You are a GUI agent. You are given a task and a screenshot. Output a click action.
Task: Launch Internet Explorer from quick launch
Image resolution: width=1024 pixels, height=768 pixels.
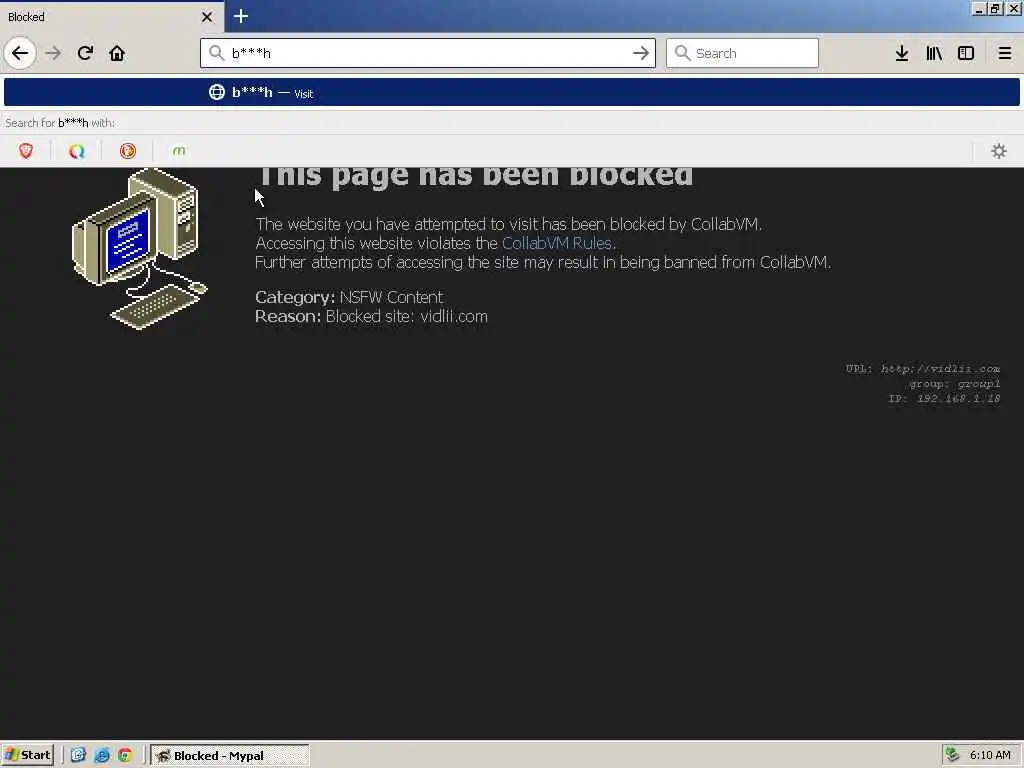coord(101,755)
